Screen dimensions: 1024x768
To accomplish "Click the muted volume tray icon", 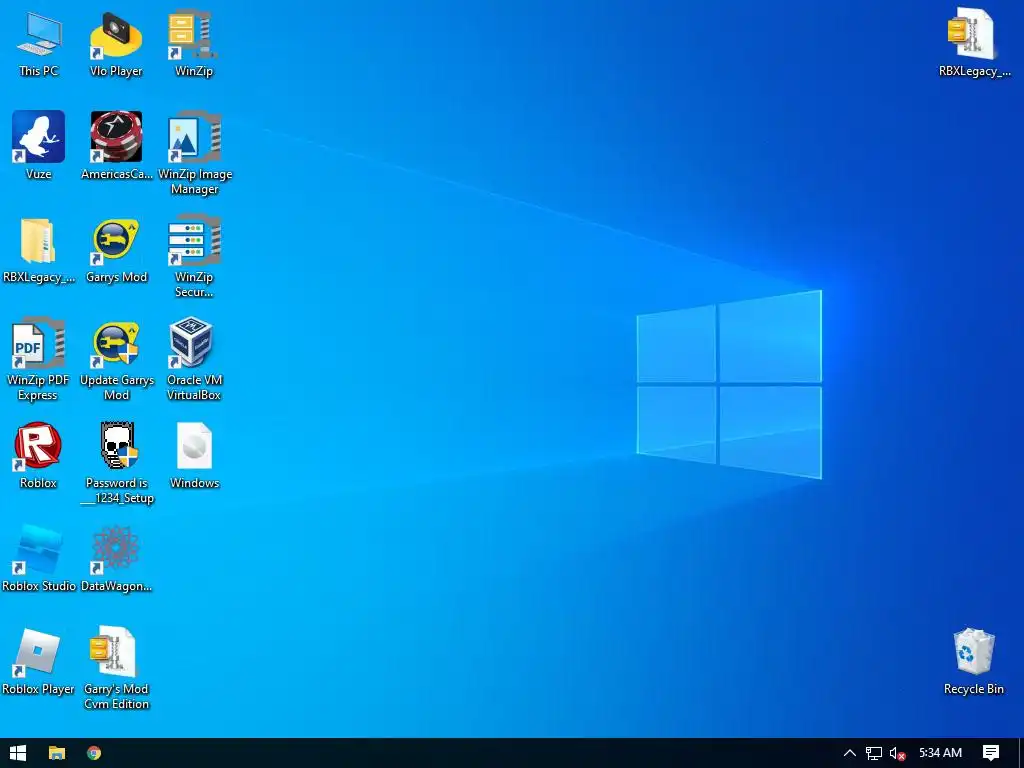I will 897,754.
